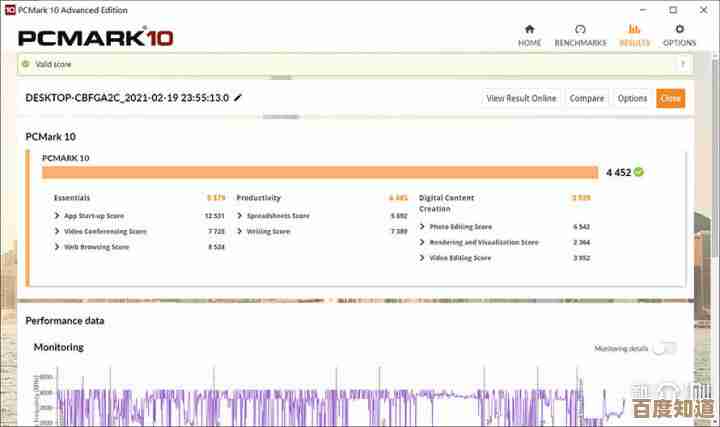Expand the Video Conferencing Score row

click(57, 231)
